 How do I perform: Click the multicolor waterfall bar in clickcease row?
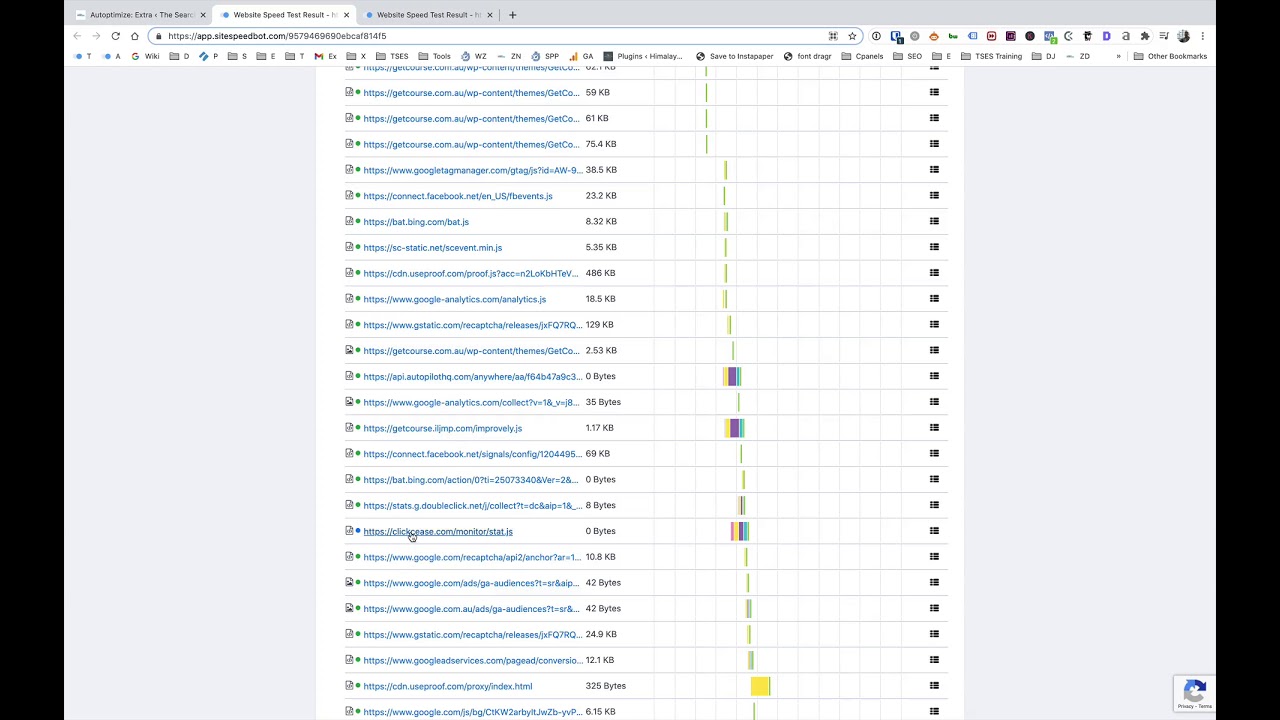pos(740,531)
